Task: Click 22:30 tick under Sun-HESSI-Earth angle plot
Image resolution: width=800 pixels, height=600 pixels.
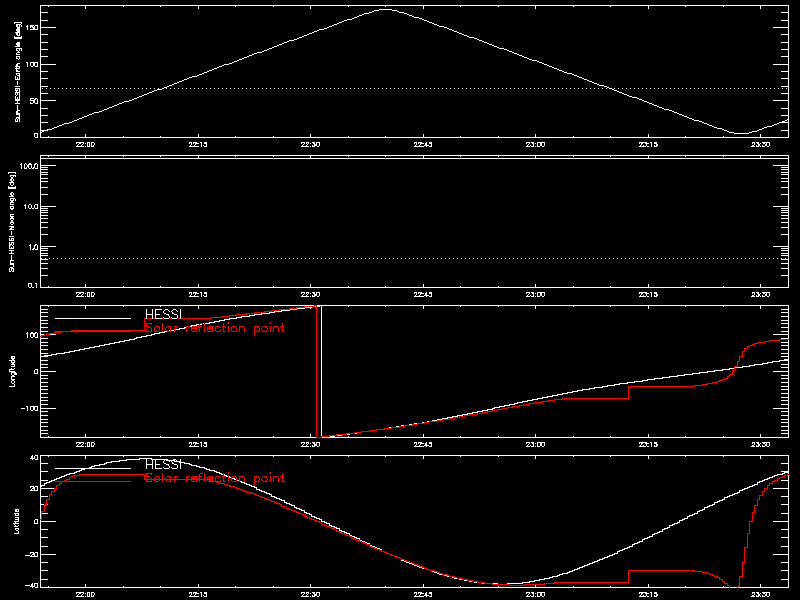Action: [x=310, y=145]
